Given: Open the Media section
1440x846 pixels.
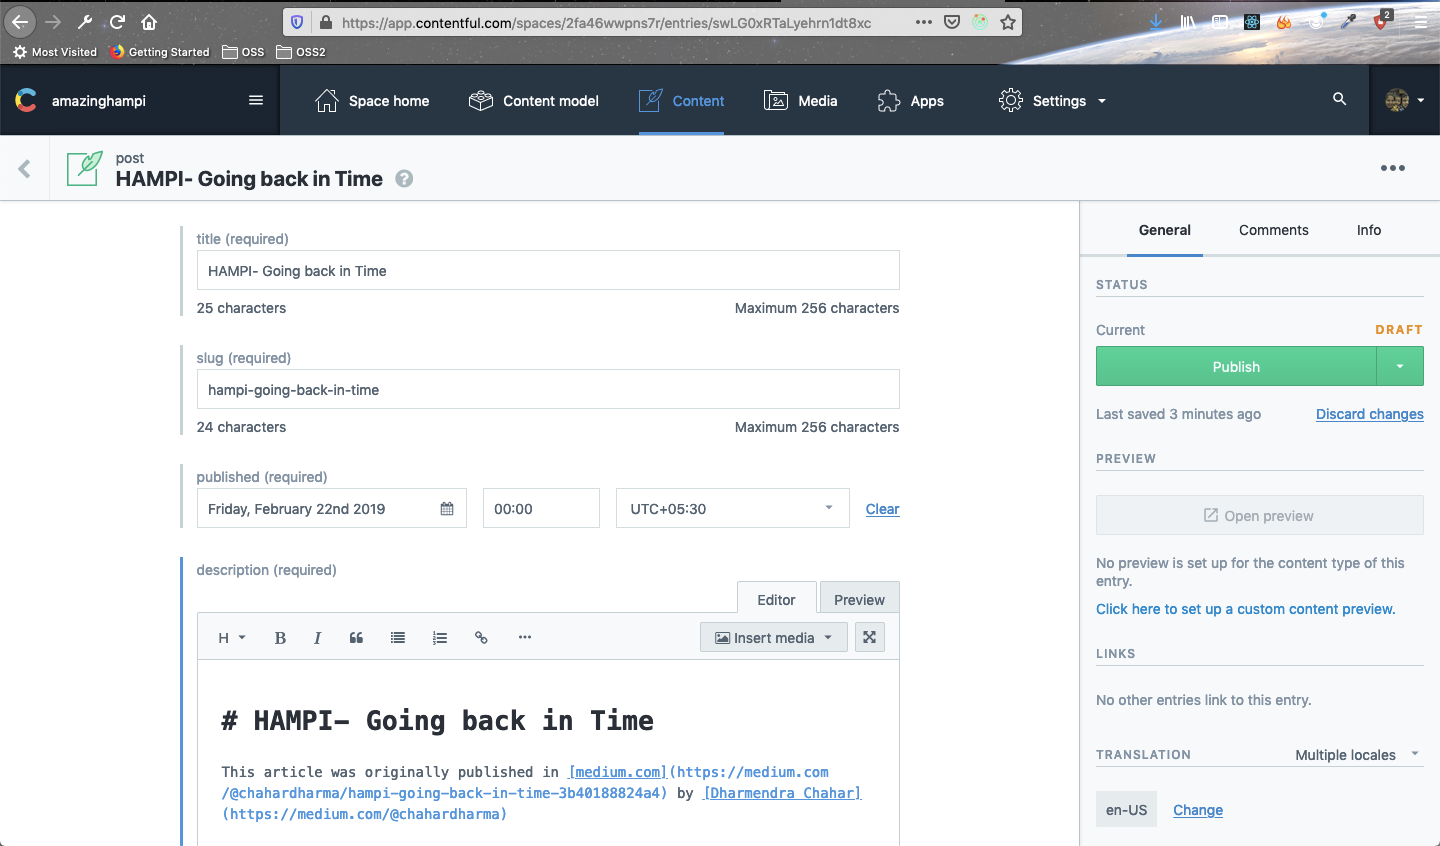Looking at the screenshot, I should (x=801, y=100).
